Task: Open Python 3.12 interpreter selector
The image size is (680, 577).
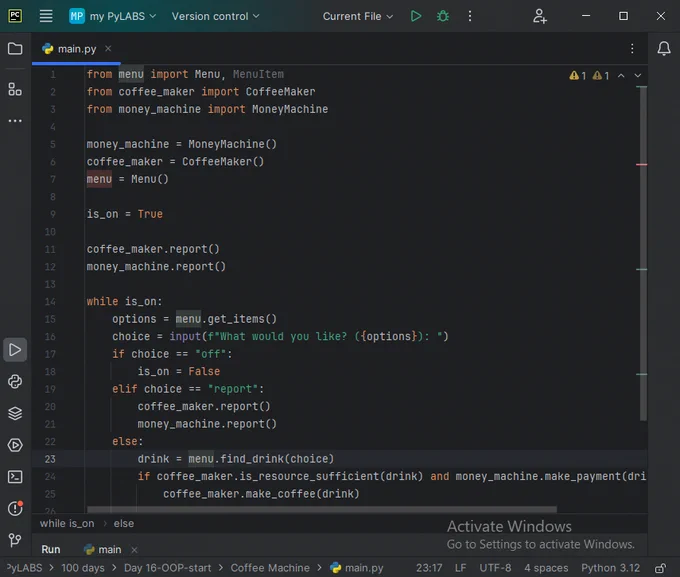Action: pos(610,568)
